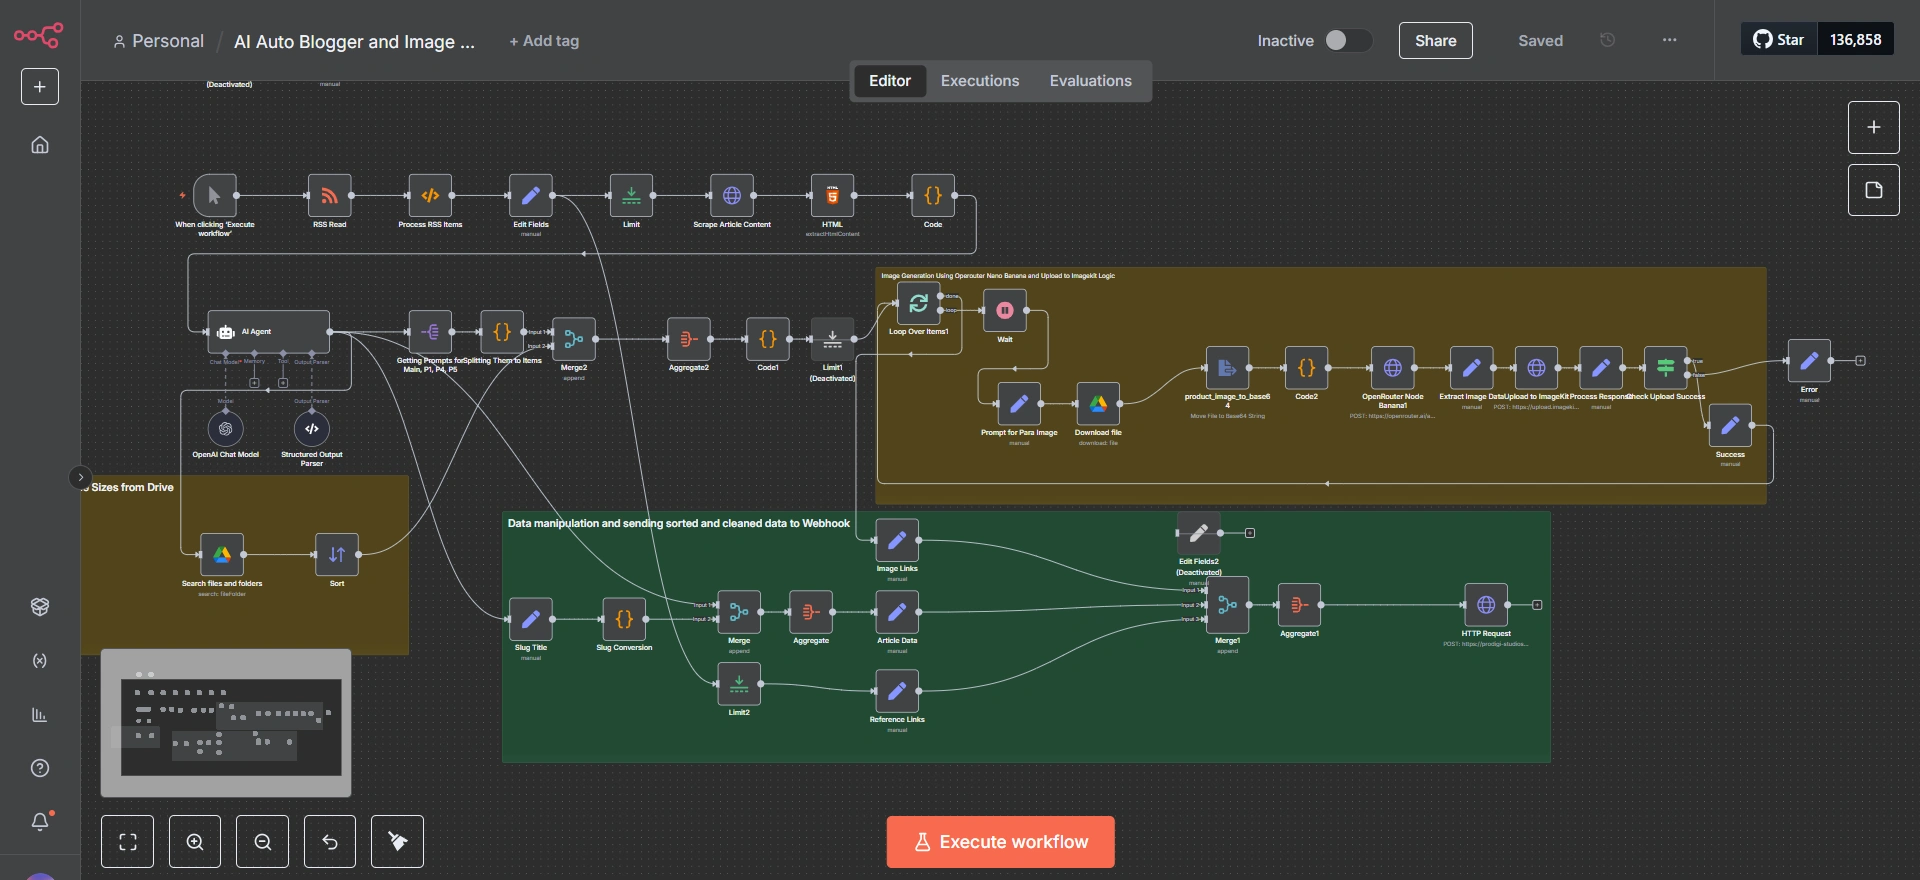Expand the AI Agent Memory plus connector
Screen dimensions: 1920x880
tap(254, 383)
